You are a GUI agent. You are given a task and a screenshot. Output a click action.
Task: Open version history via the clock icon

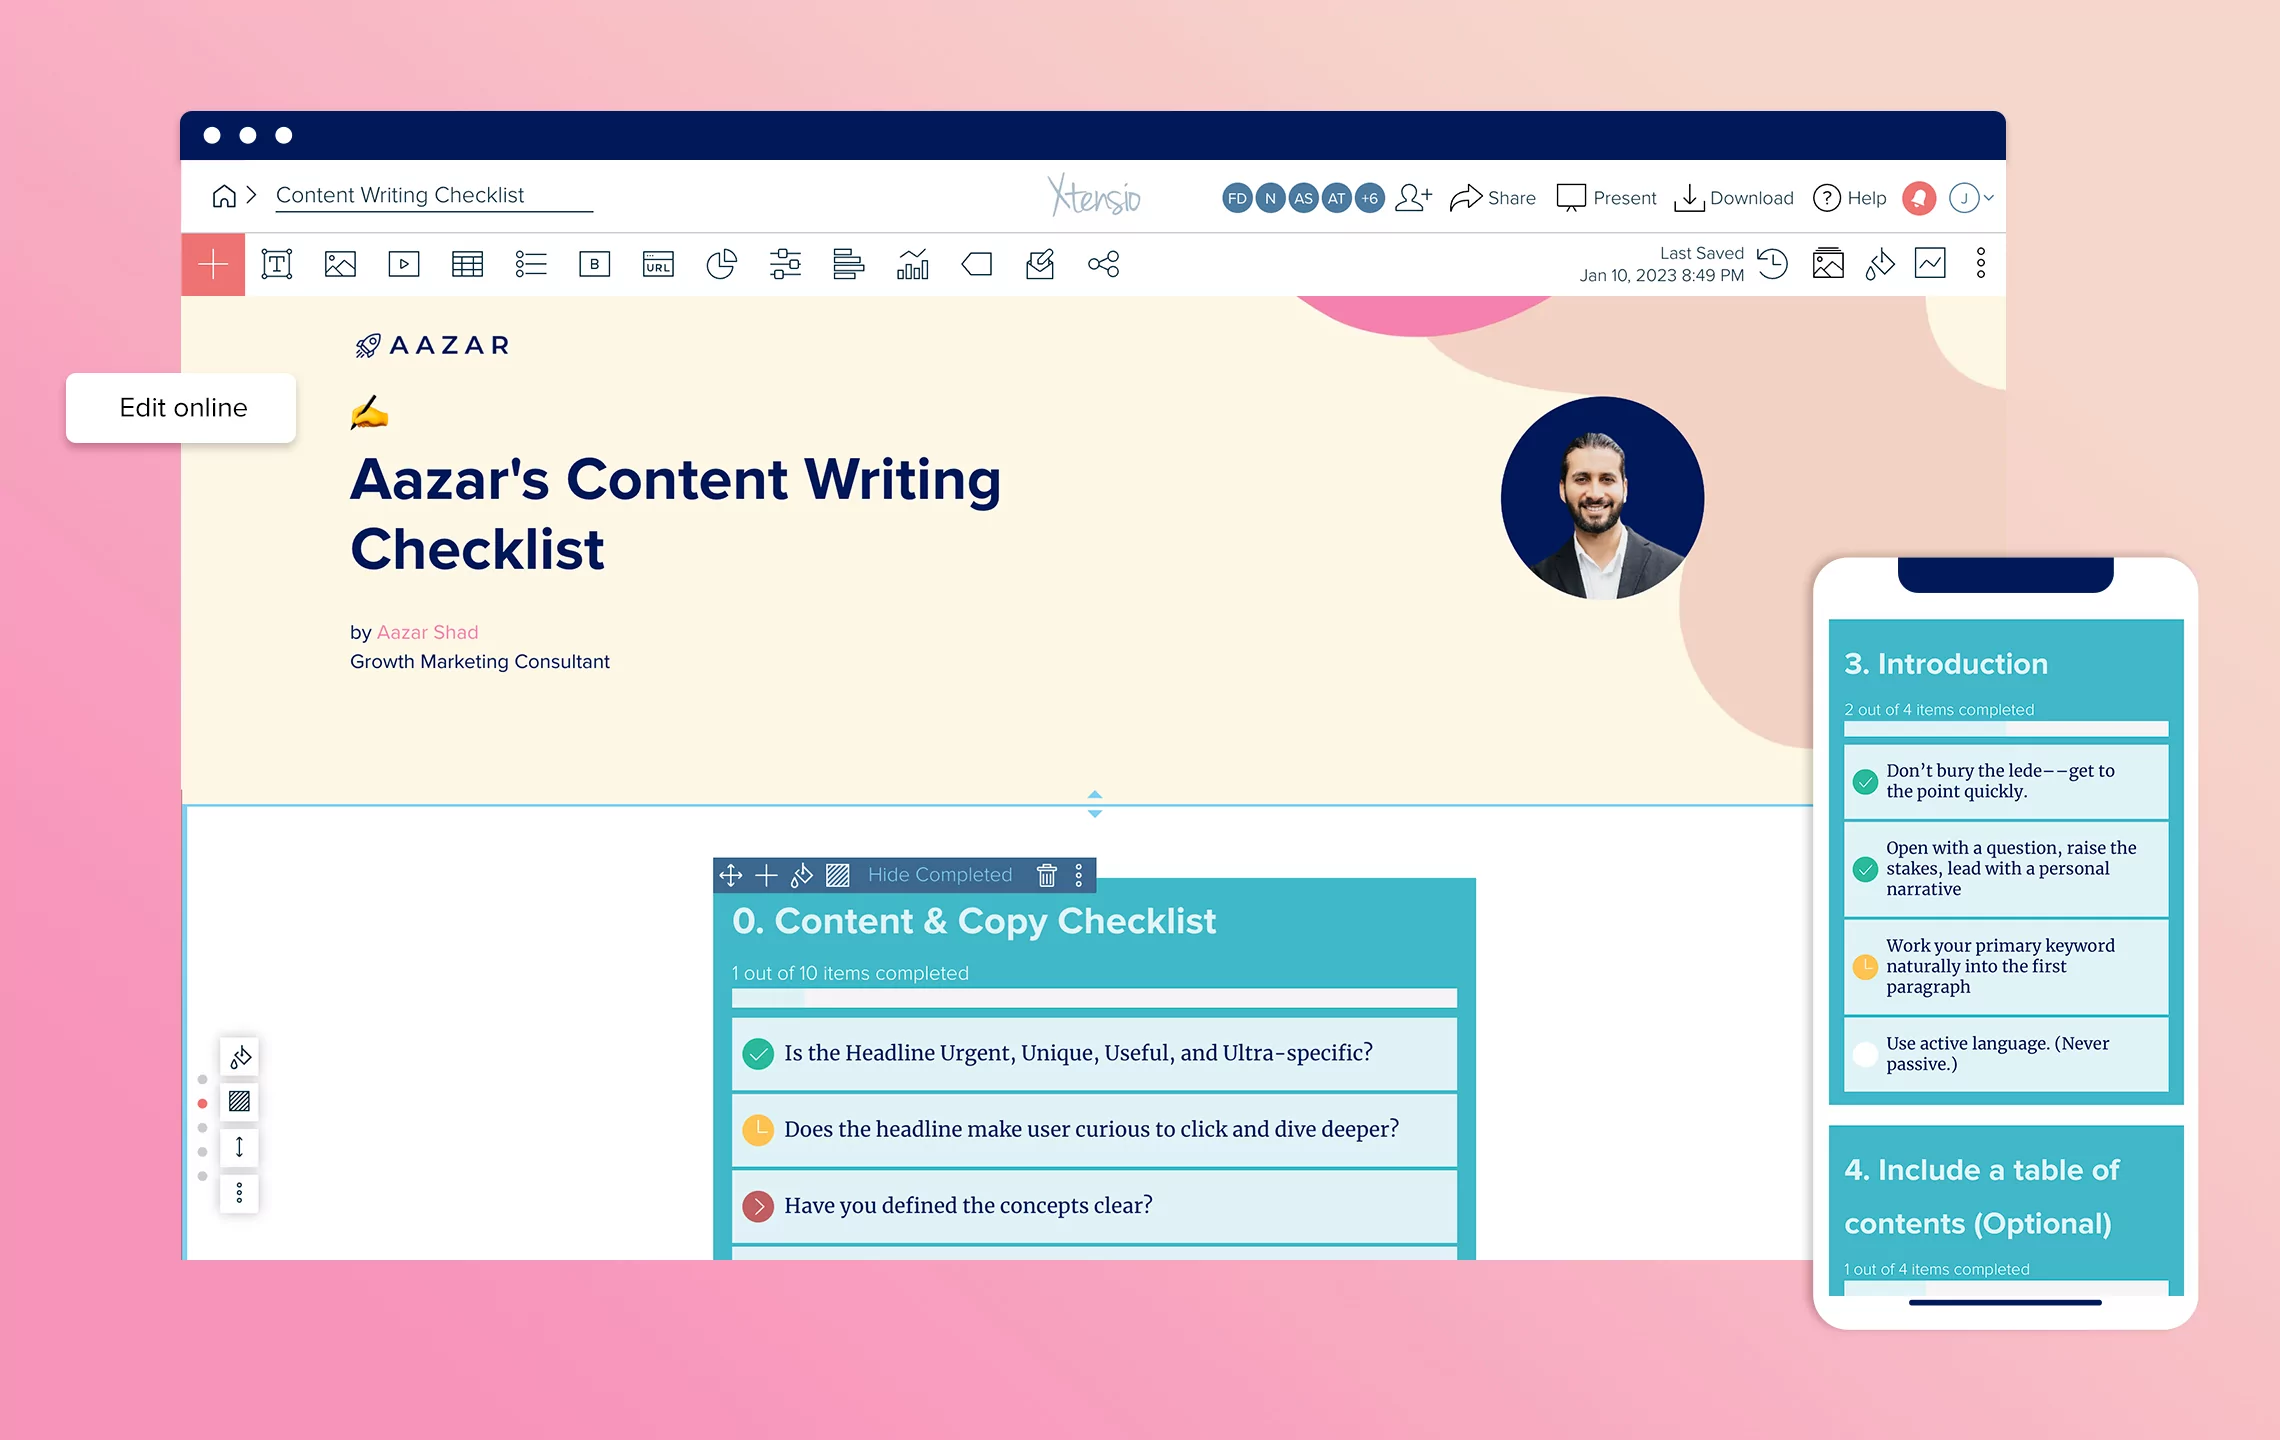point(1772,264)
